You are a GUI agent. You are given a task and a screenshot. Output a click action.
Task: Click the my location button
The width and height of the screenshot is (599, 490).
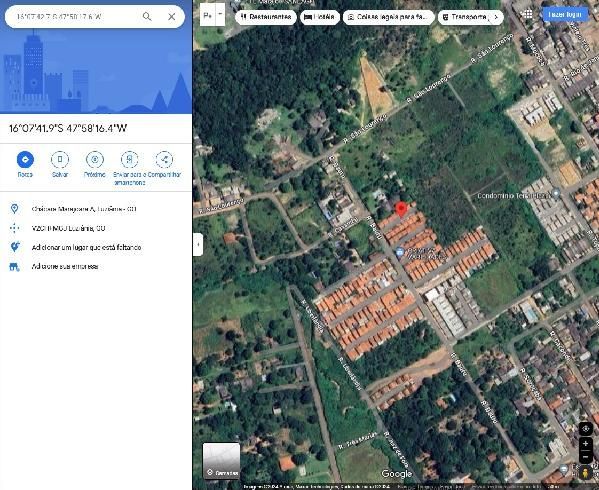[x=585, y=429]
